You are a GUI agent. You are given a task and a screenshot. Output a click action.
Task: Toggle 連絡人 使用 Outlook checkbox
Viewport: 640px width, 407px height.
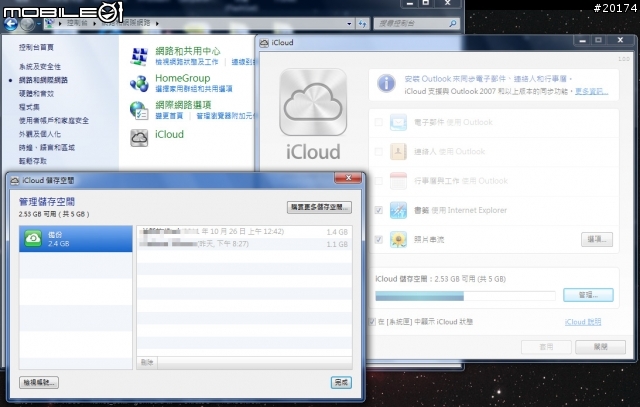point(378,151)
